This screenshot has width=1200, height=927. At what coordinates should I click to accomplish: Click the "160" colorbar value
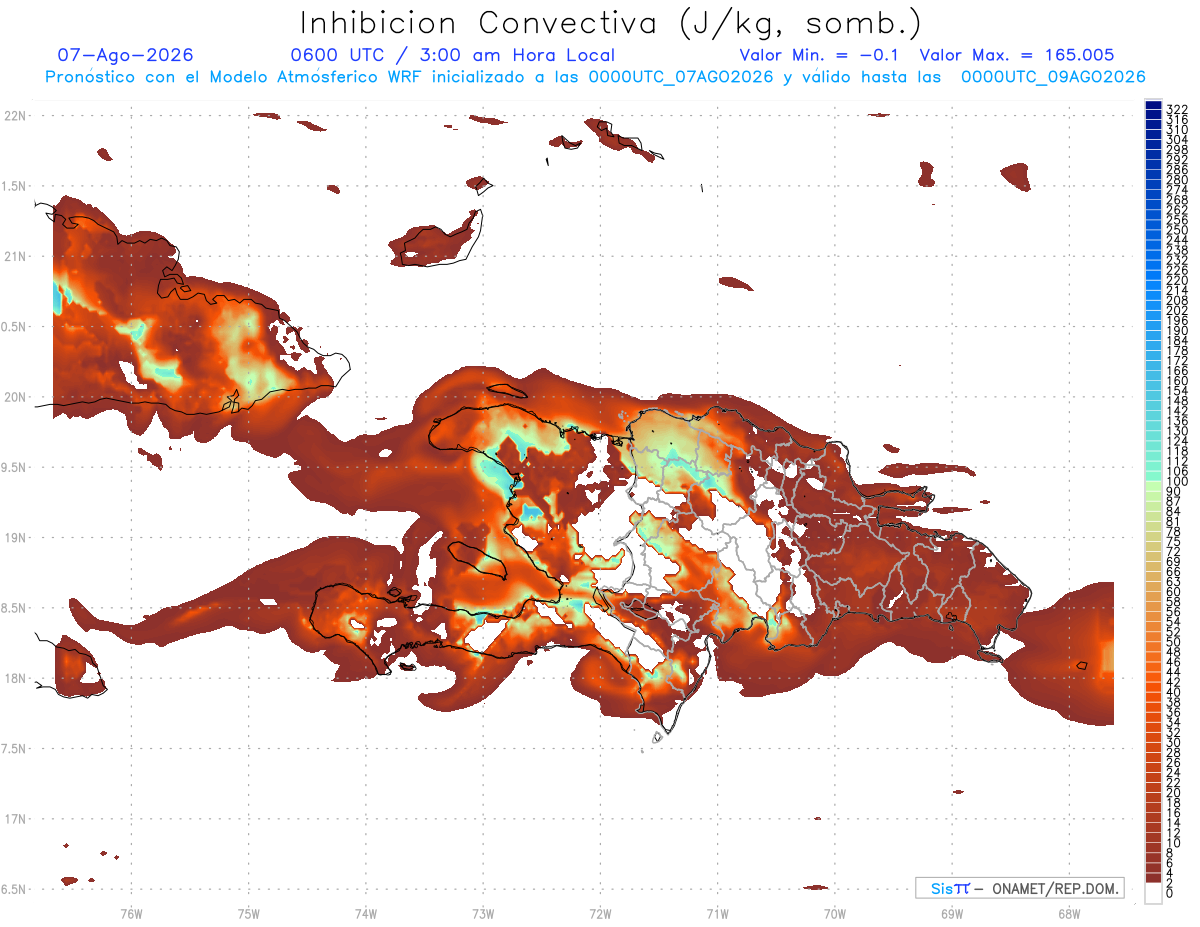(1176, 381)
